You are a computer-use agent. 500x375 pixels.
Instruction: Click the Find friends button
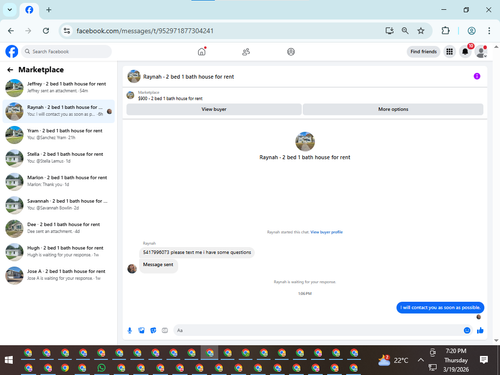point(423,52)
